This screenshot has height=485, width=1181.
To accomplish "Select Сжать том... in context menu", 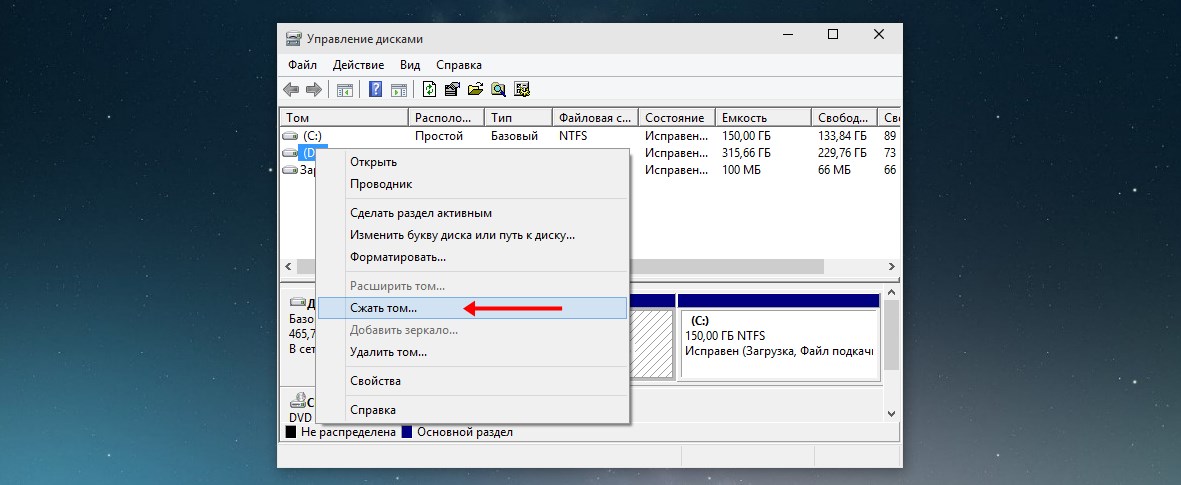I will pos(384,308).
